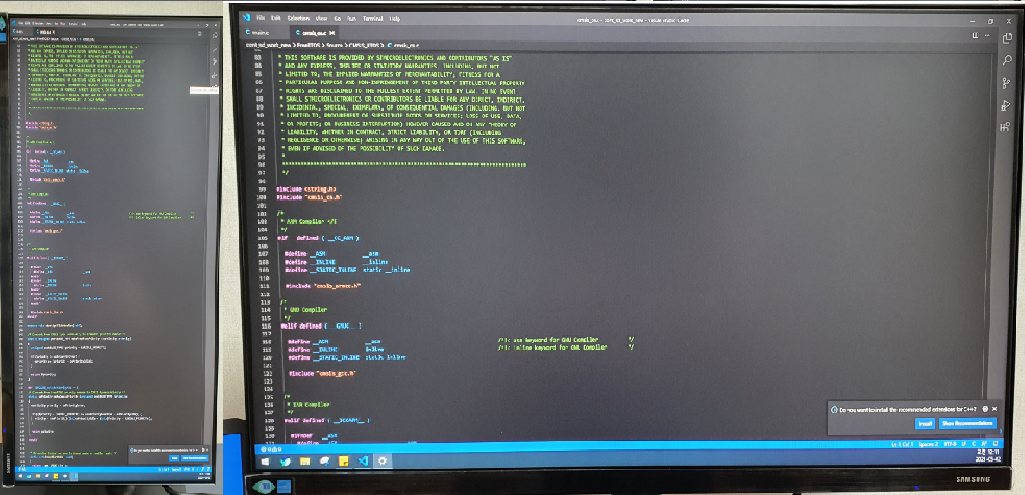Open File Explorer from the right monitor's taskbar
1025x495 pixels.
click(305, 462)
